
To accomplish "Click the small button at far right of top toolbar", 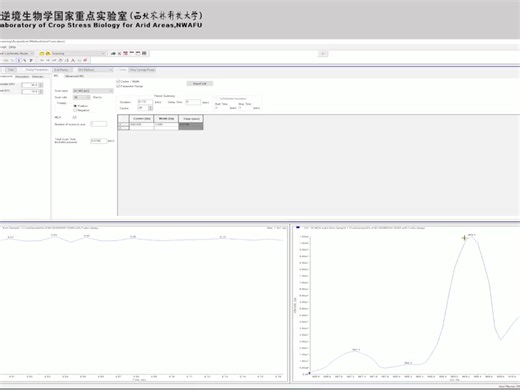I will point(323,54).
